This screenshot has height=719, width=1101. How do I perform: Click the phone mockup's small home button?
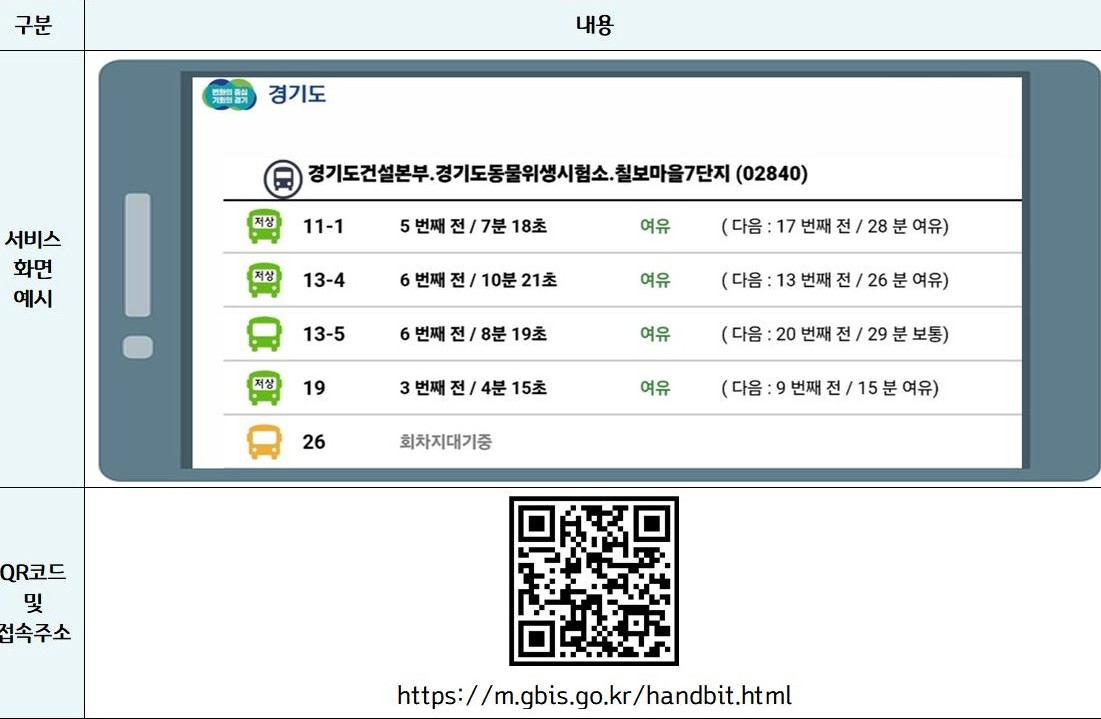point(138,348)
